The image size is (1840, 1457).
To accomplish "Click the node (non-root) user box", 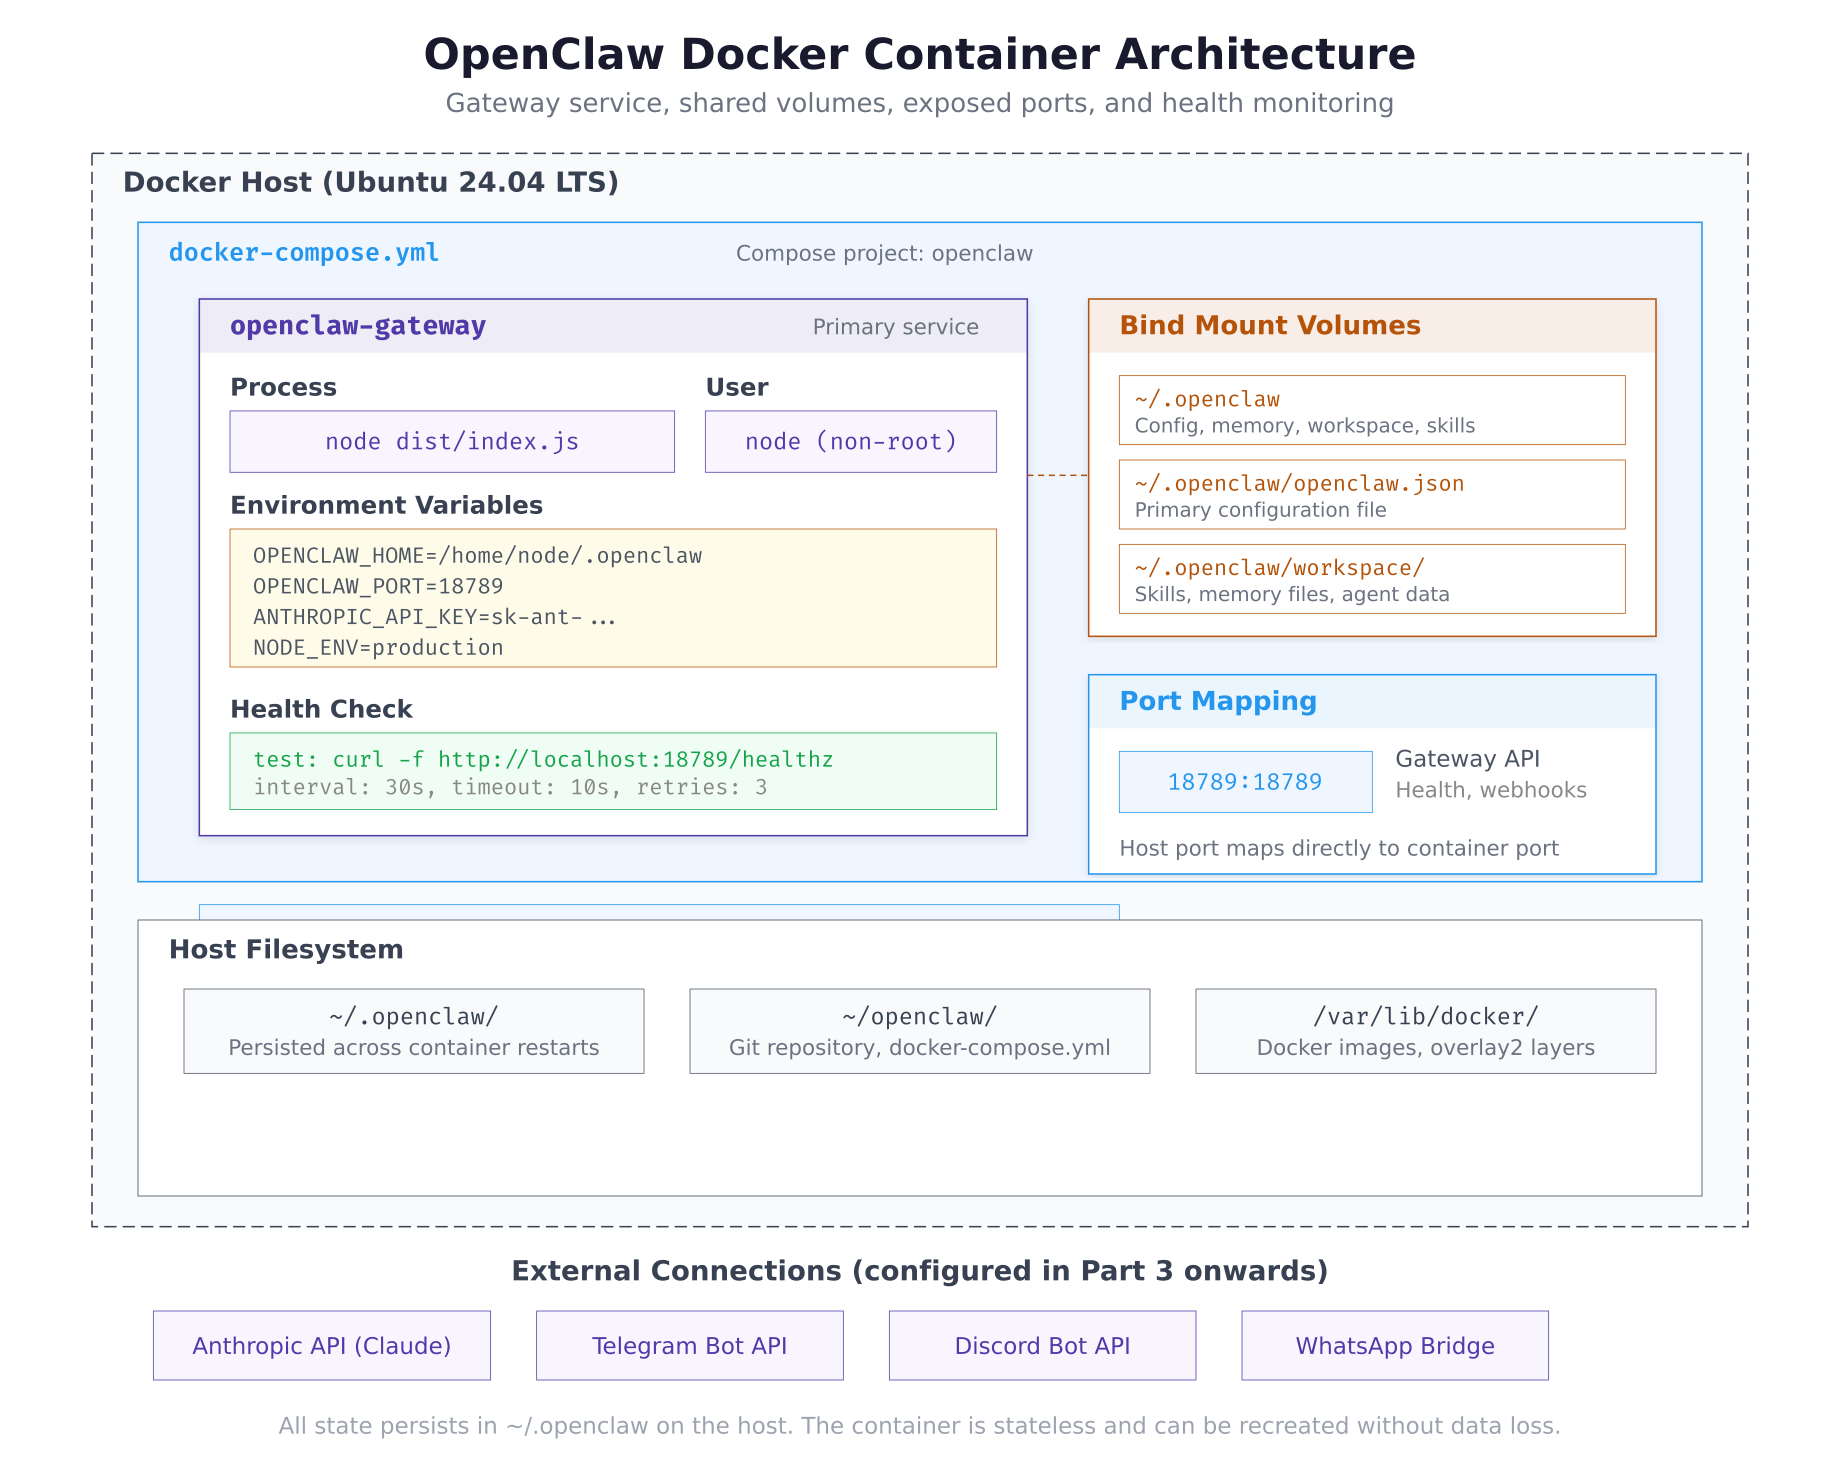I will [850, 441].
